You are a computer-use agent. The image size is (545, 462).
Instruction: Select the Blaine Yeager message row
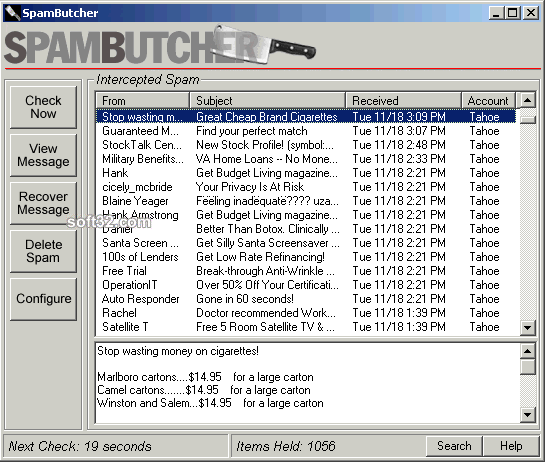[306, 201]
